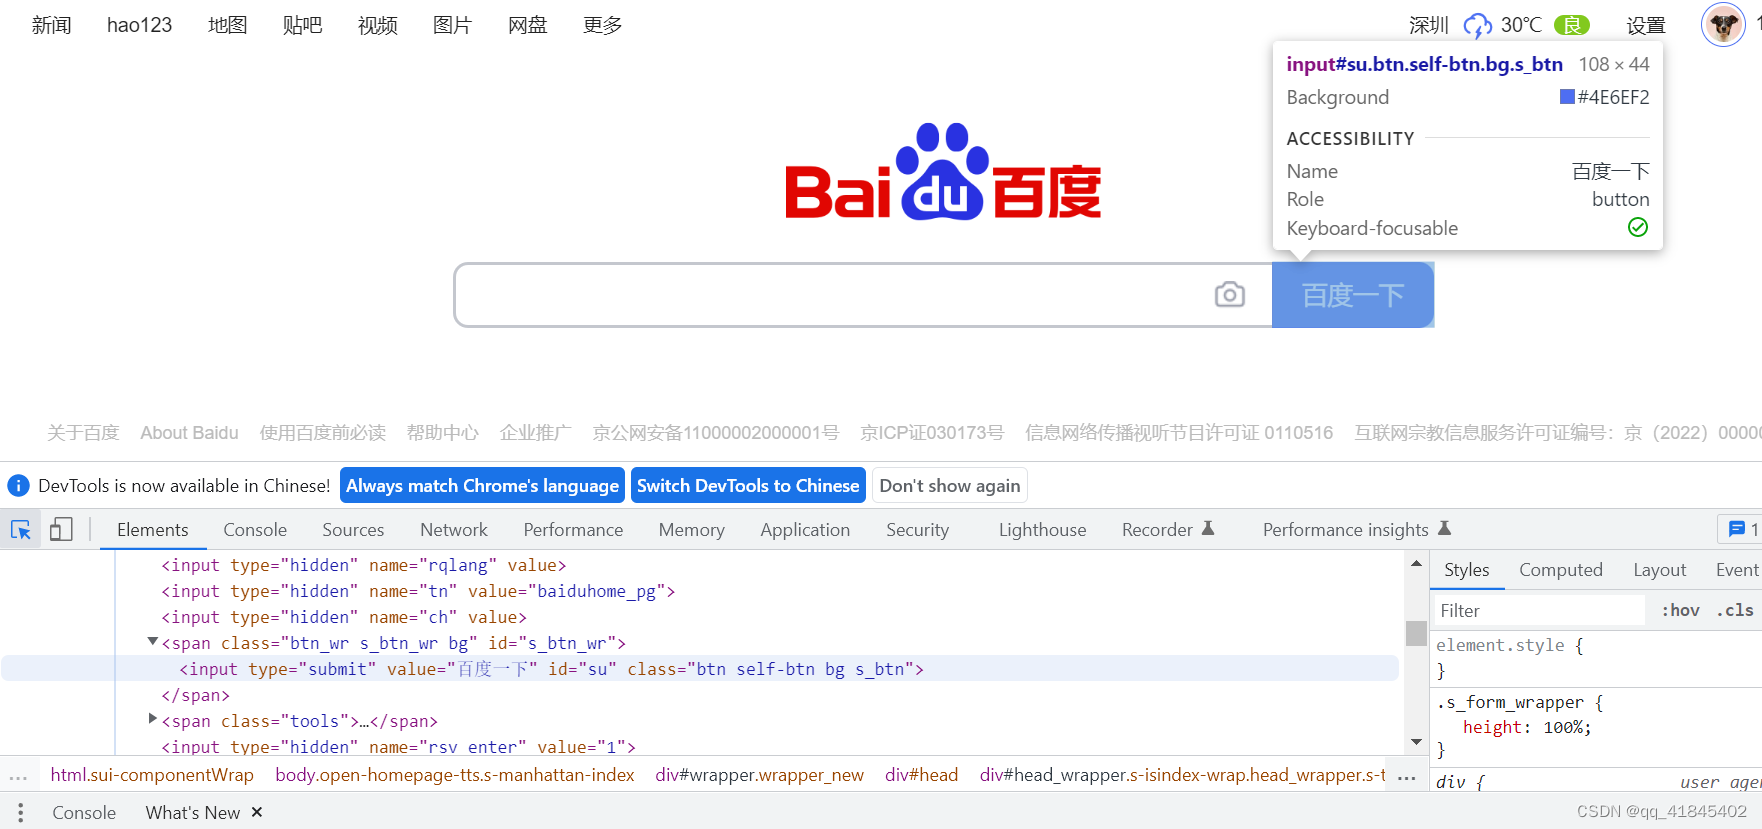Switch to the Application tab

[805, 530]
